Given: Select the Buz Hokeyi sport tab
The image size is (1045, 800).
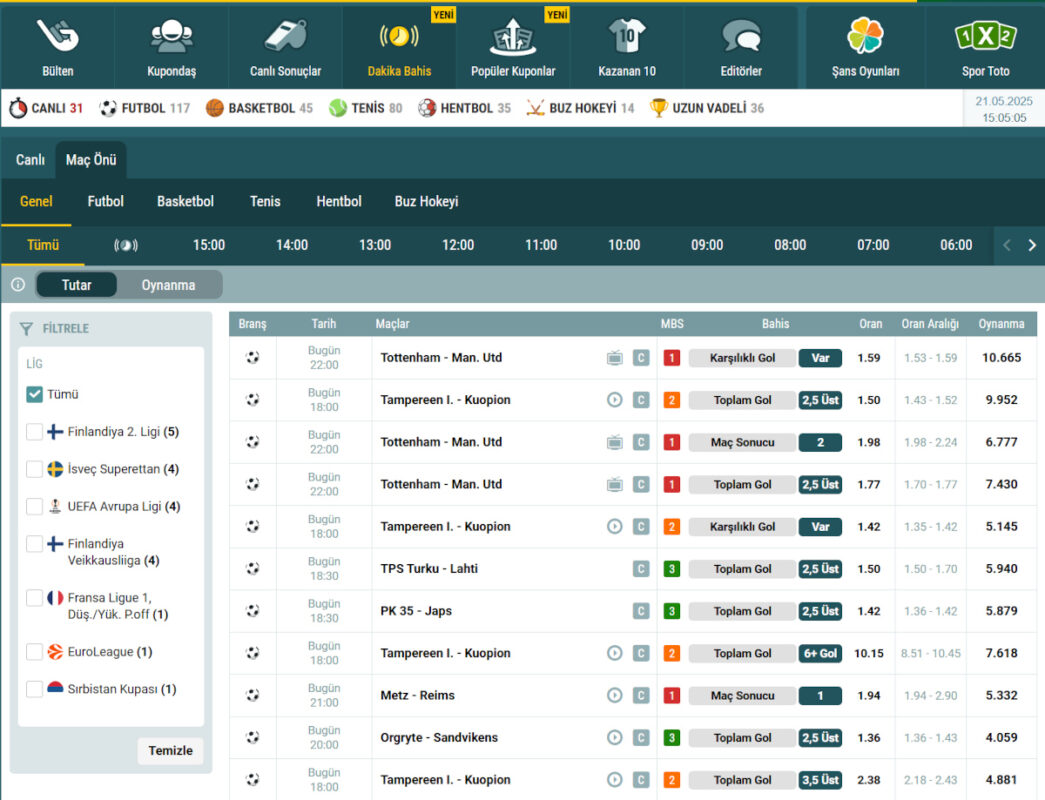Looking at the screenshot, I should [427, 201].
